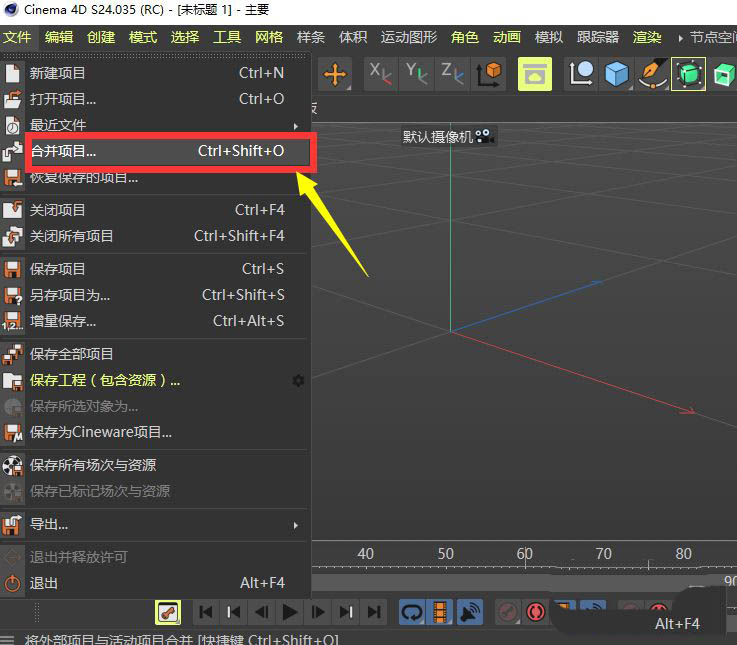The width and height of the screenshot is (737, 645).
Task: Click the yellow asset browser icon
Action: [535, 74]
